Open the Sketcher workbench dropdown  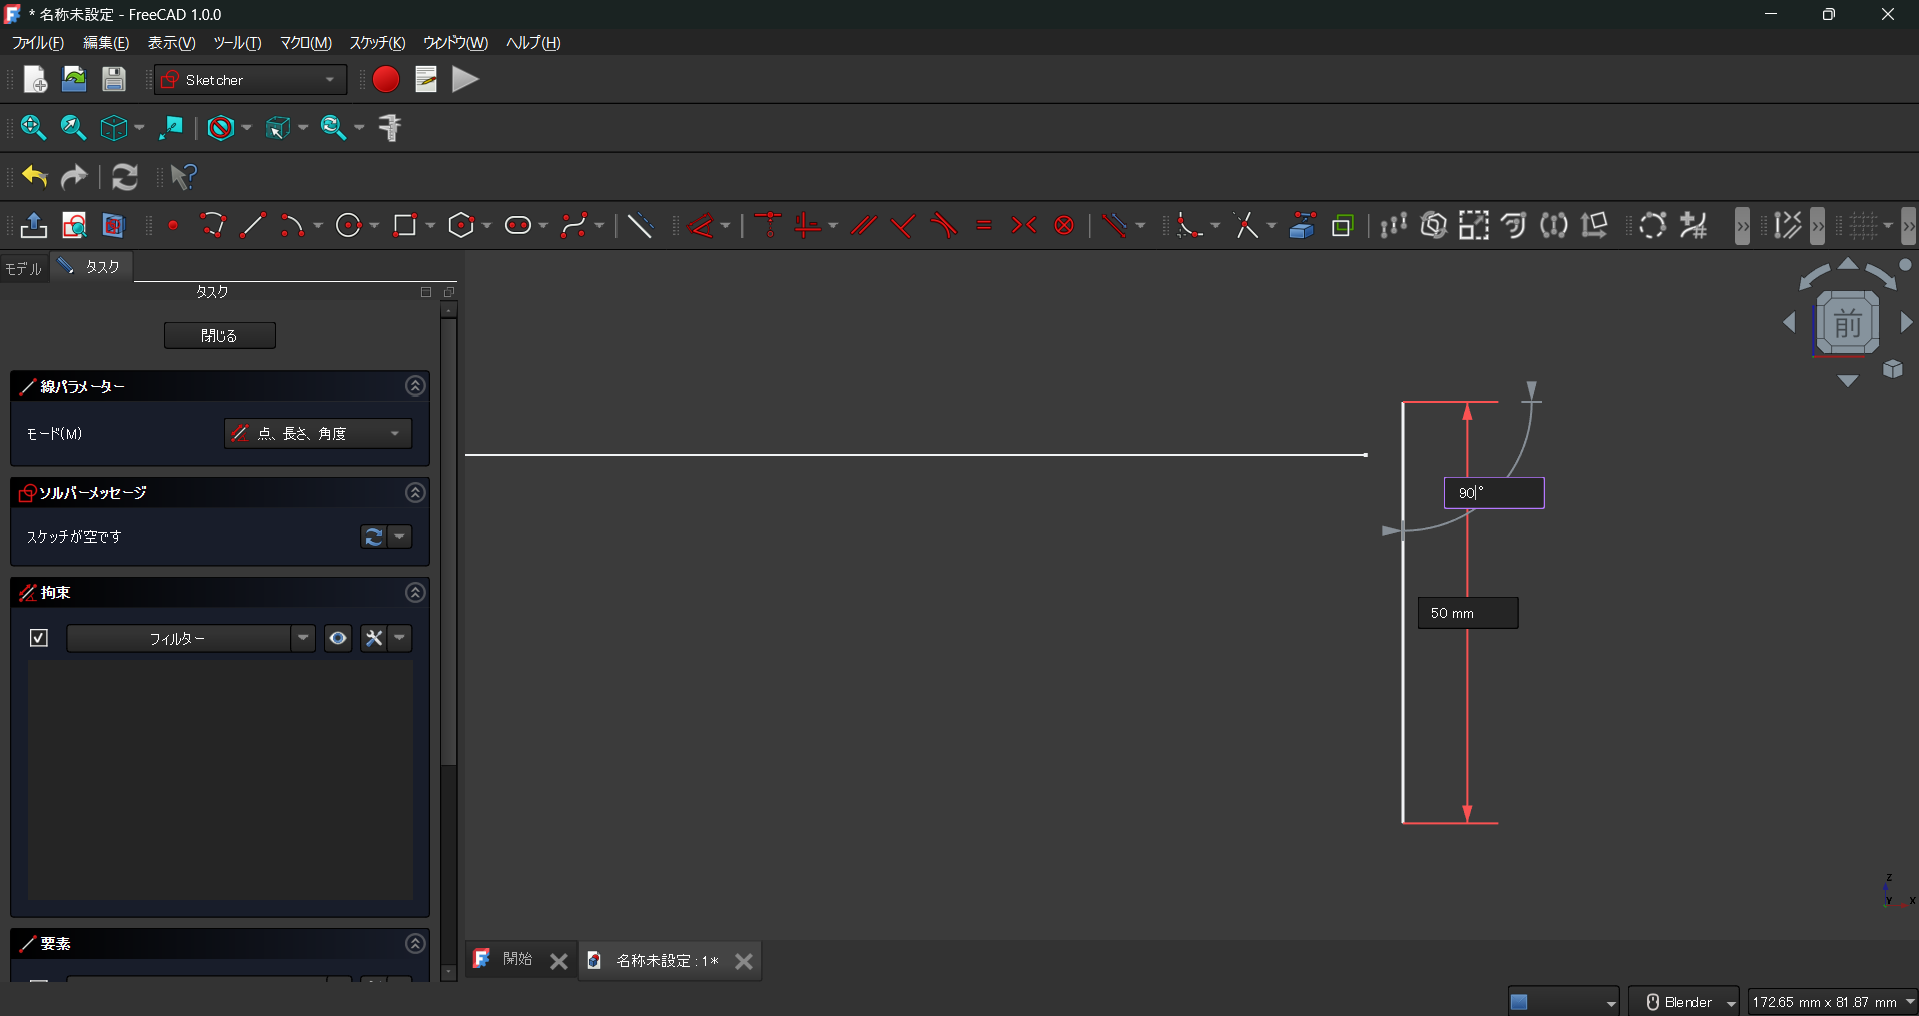click(x=251, y=80)
